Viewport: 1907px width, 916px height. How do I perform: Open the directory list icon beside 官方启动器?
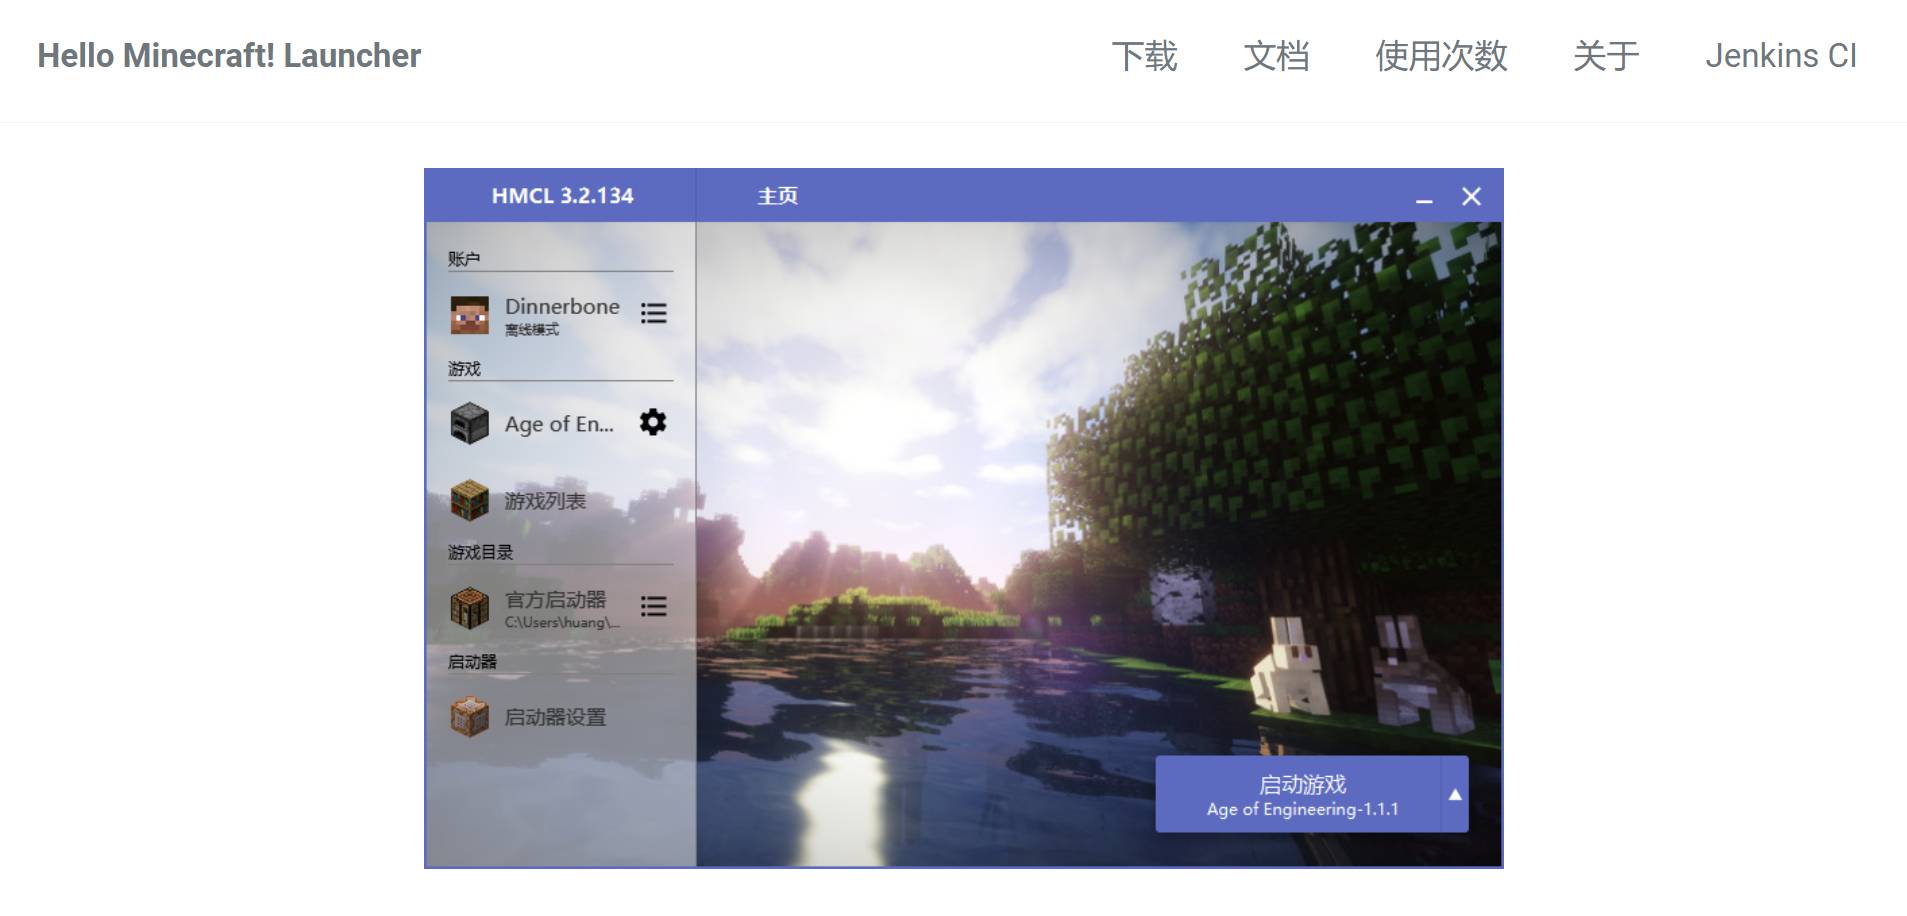point(653,606)
